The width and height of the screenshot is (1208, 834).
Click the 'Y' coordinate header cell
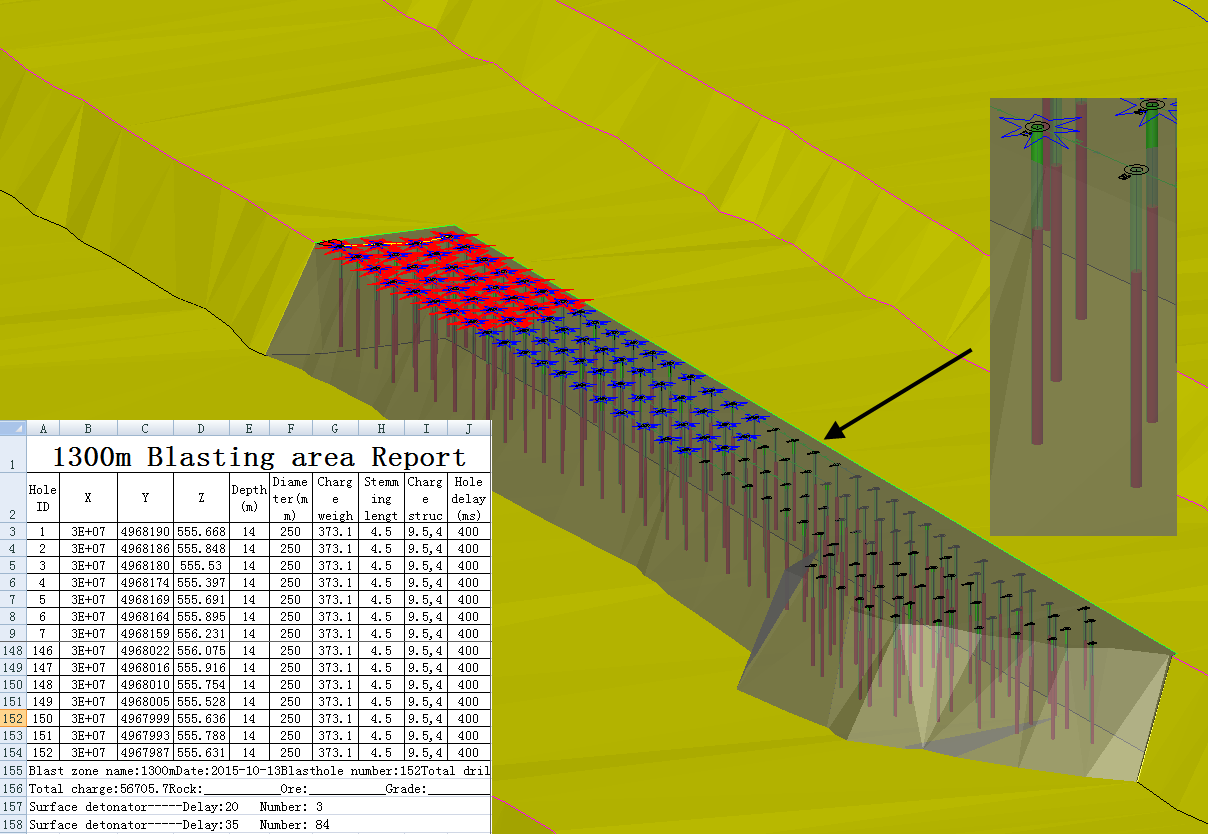(145, 498)
